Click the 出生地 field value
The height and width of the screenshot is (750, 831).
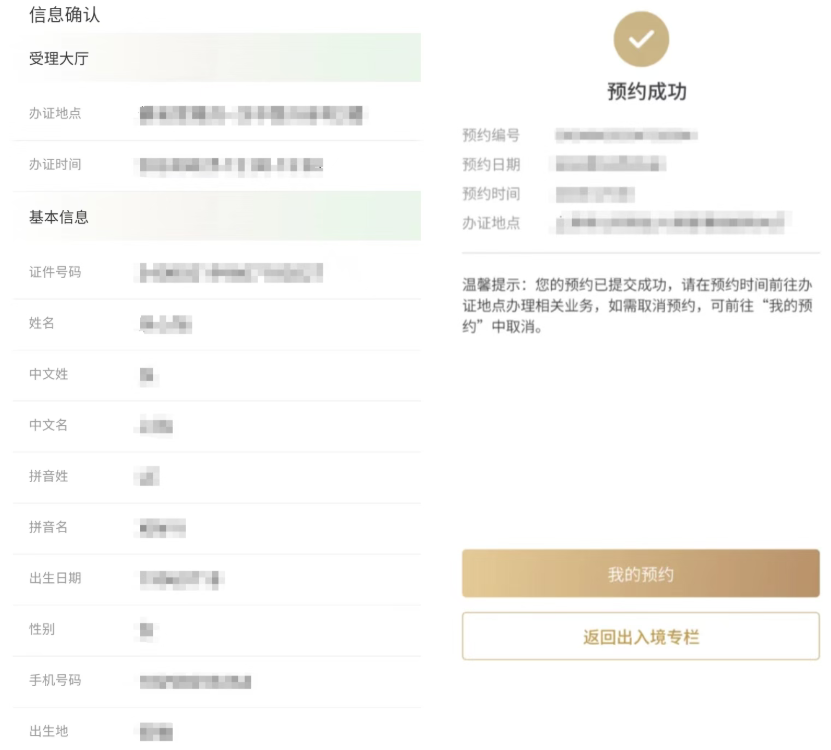coord(156,732)
